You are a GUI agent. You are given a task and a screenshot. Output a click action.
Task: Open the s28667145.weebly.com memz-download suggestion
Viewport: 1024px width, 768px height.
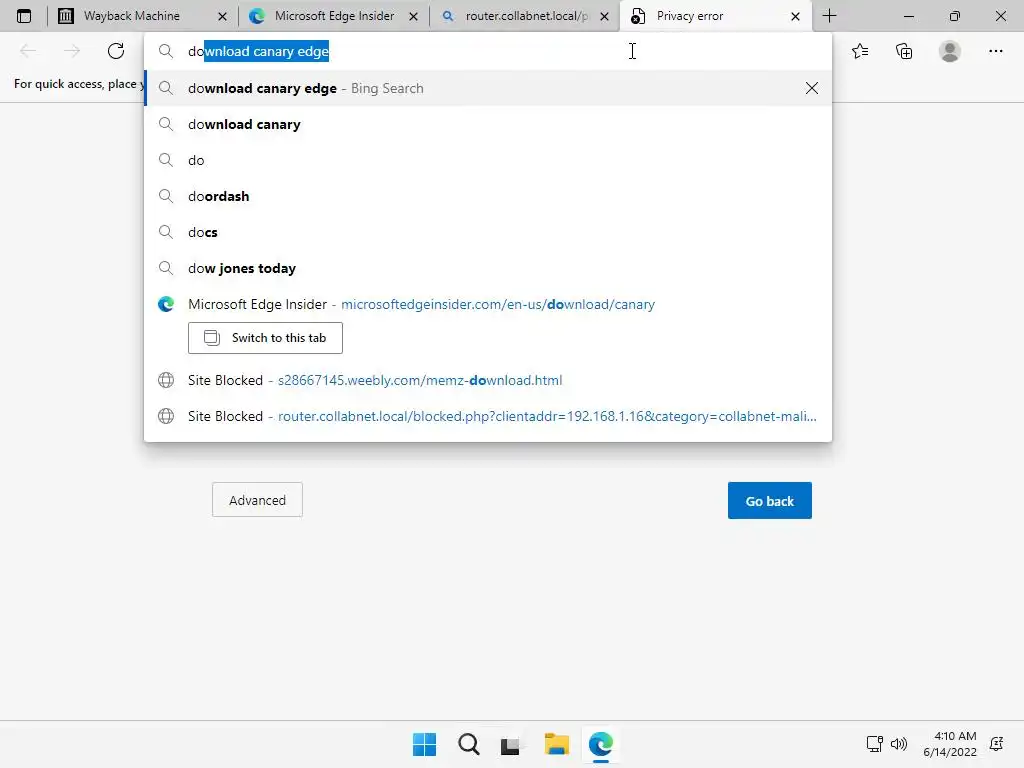pyautogui.click(x=488, y=380)
